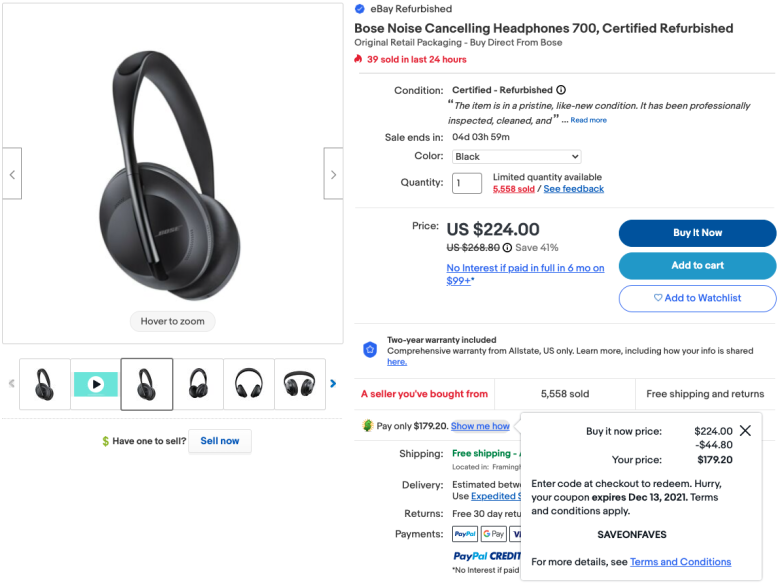Click the PayPal payment icon
This screenshot has height=585, width=780.
point(465,534)
